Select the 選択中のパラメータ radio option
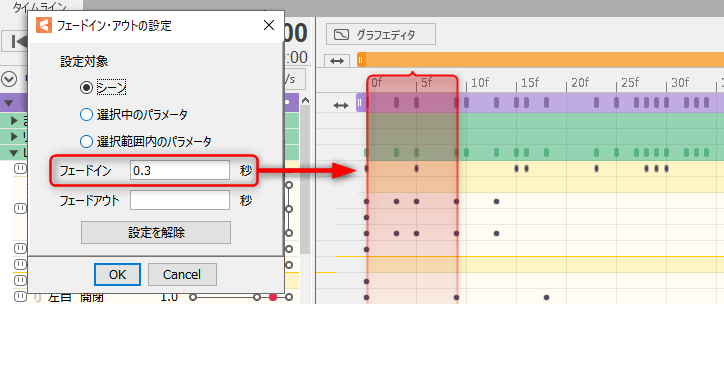The height and width of the screenshot is (373, 724). tap(86, 114)
